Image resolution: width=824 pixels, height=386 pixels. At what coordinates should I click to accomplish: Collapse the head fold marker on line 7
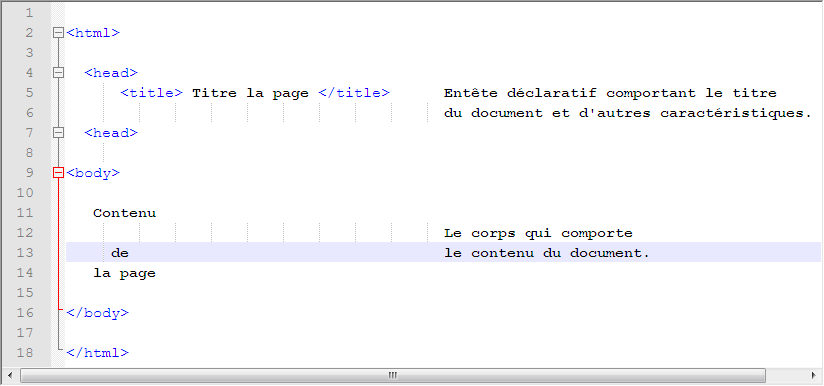58,133
